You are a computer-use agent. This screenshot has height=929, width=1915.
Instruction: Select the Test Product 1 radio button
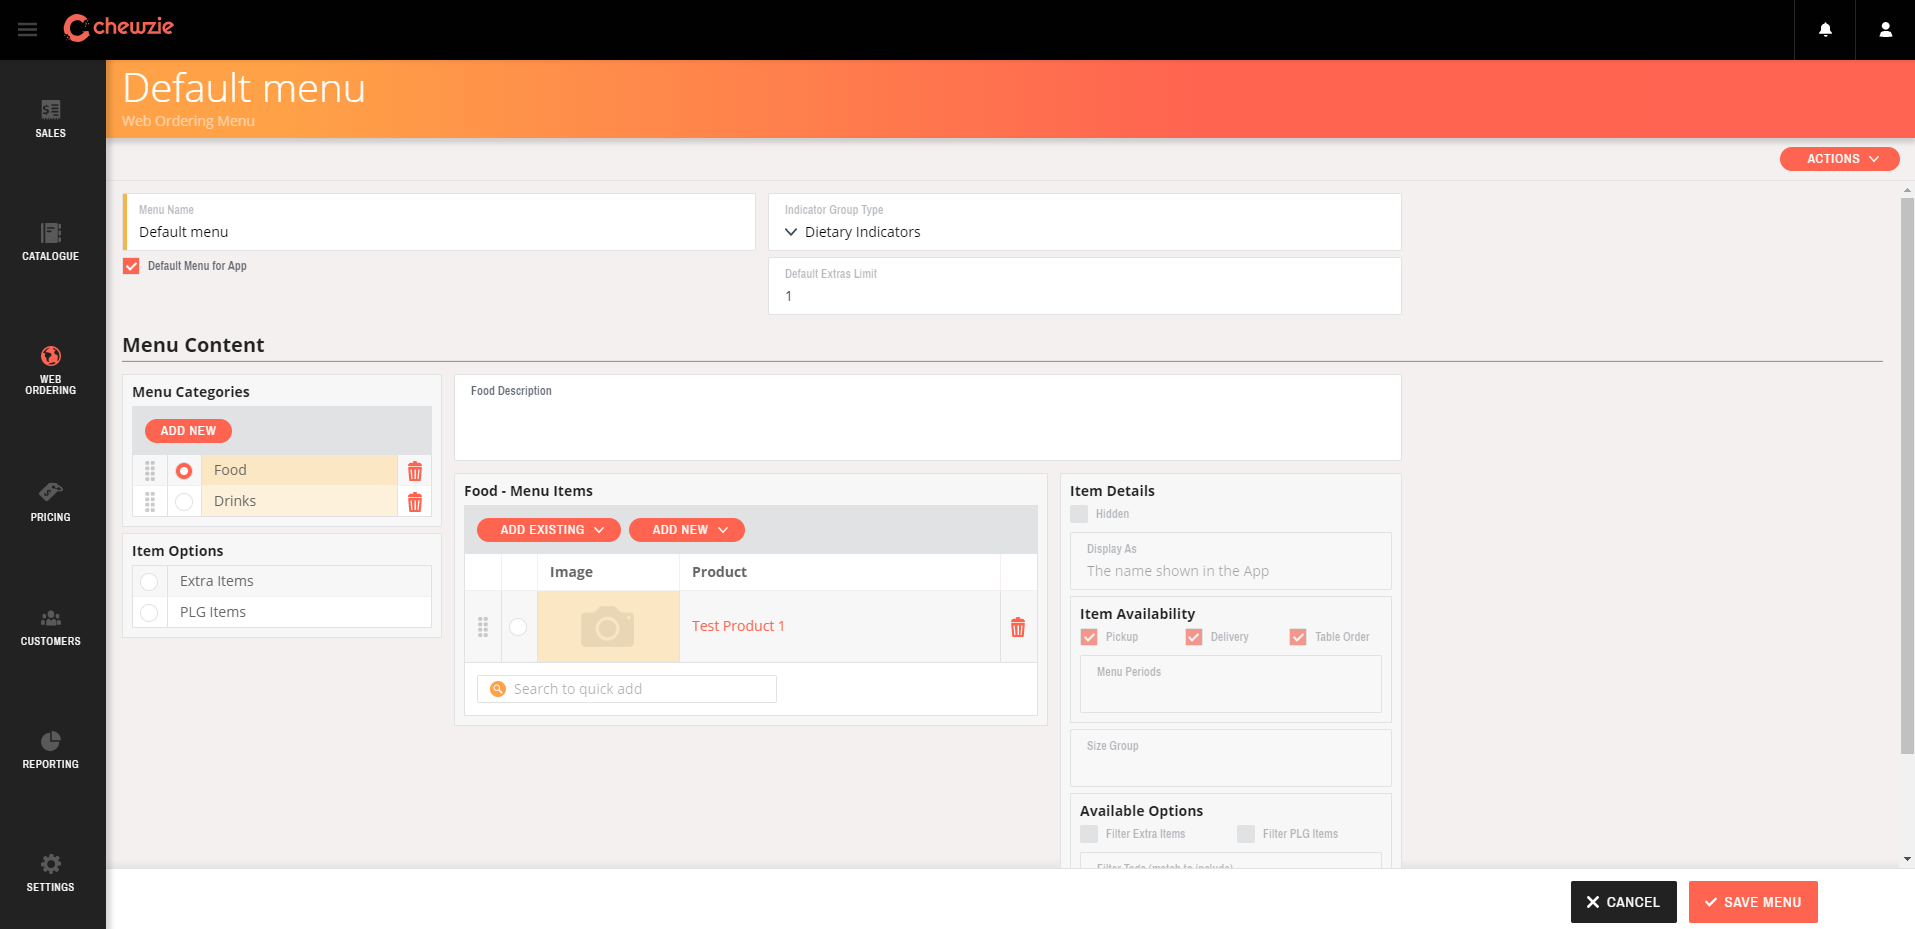pos(518,627)
